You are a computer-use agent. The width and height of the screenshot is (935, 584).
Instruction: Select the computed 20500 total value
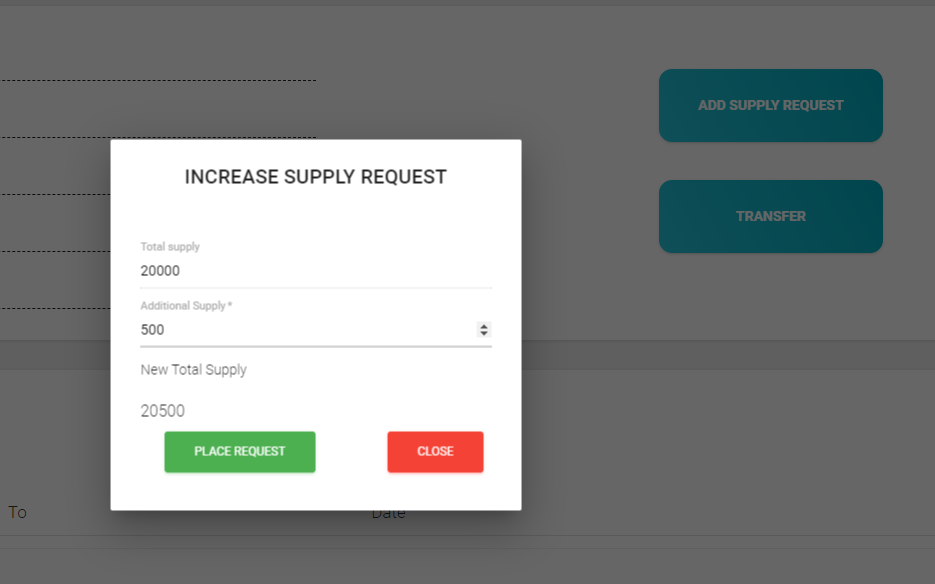(162, 411)
